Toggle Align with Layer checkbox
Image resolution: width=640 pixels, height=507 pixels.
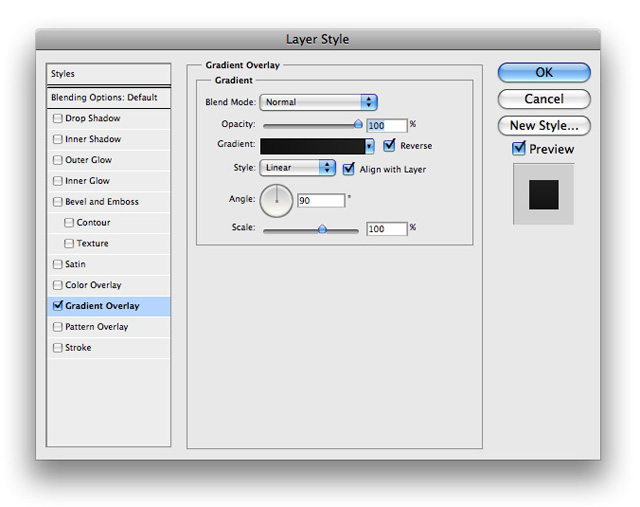pyautogui.click(x=349, y=169)
